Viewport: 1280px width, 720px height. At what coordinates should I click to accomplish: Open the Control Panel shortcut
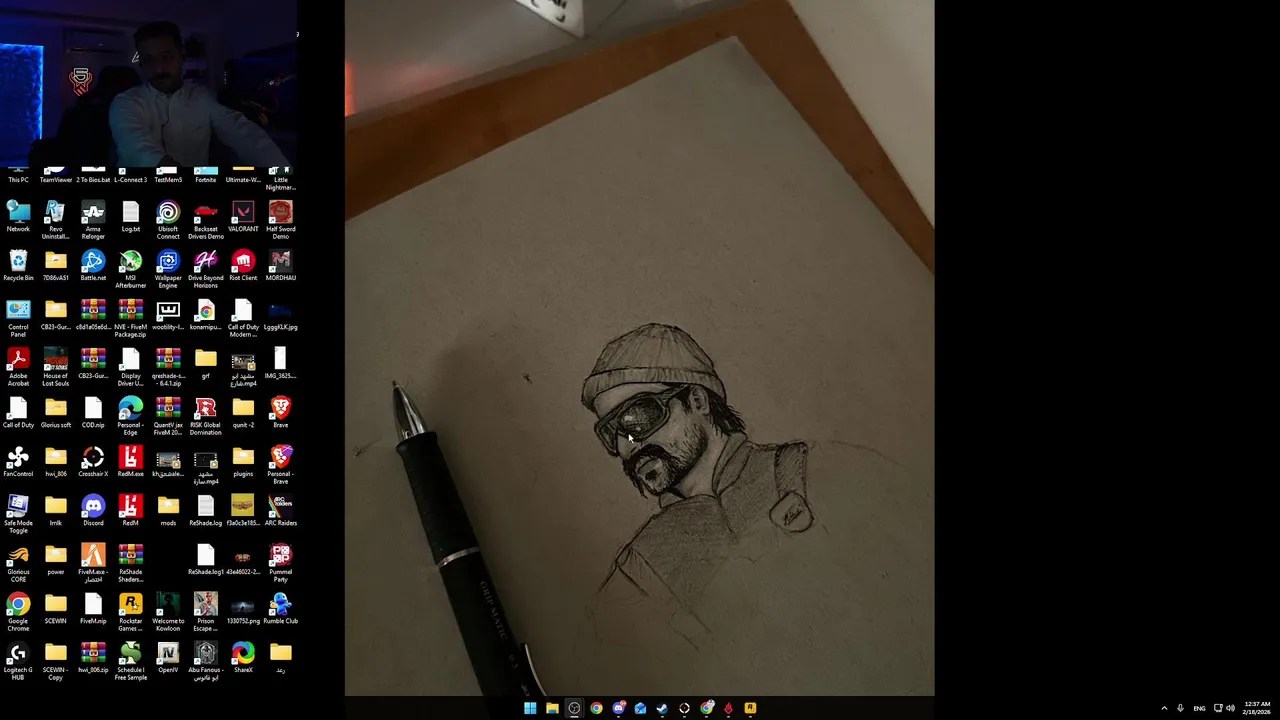(18, 318)
